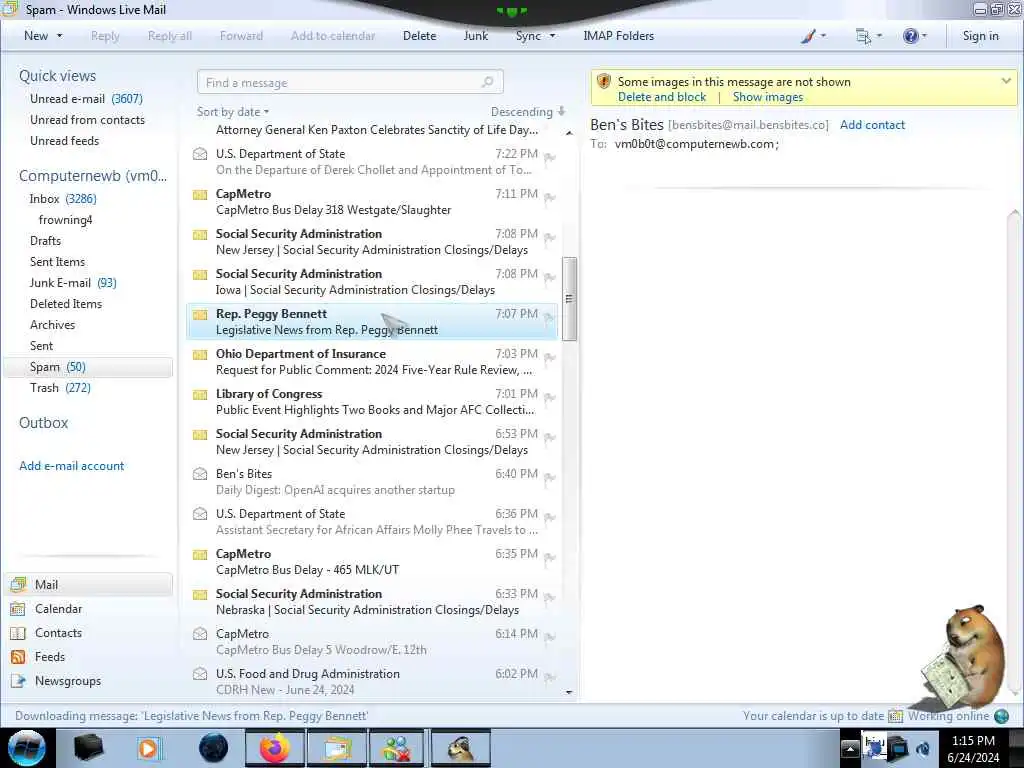The image size is (1024, 768).
Task: Flag the Nebraska Social Security Administration message
Action: point(550,598)
